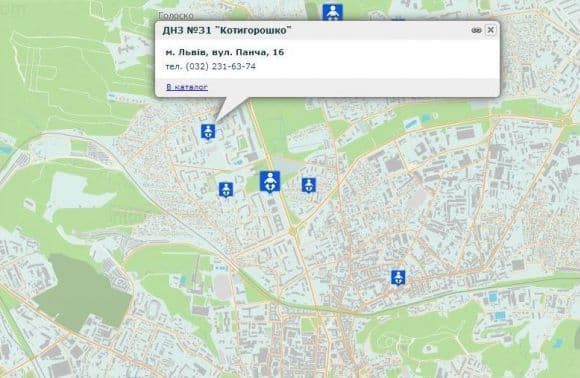580x378 pixels.
Task: Open the largest kindergarten marker on the map
Action: 270,182
